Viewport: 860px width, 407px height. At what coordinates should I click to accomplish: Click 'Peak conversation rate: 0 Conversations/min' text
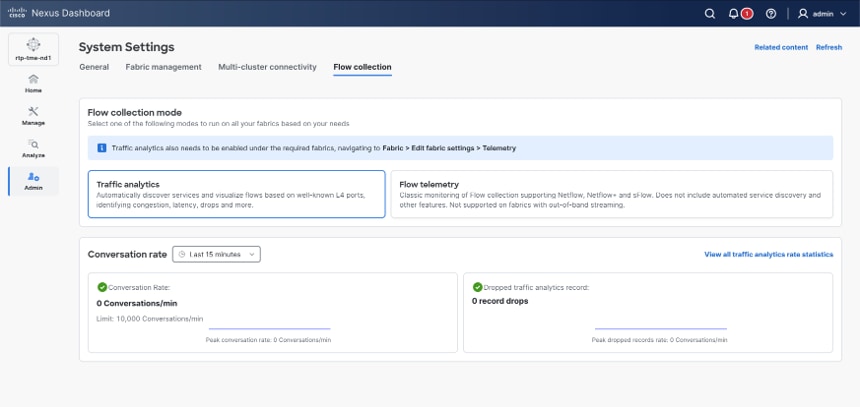268,340
